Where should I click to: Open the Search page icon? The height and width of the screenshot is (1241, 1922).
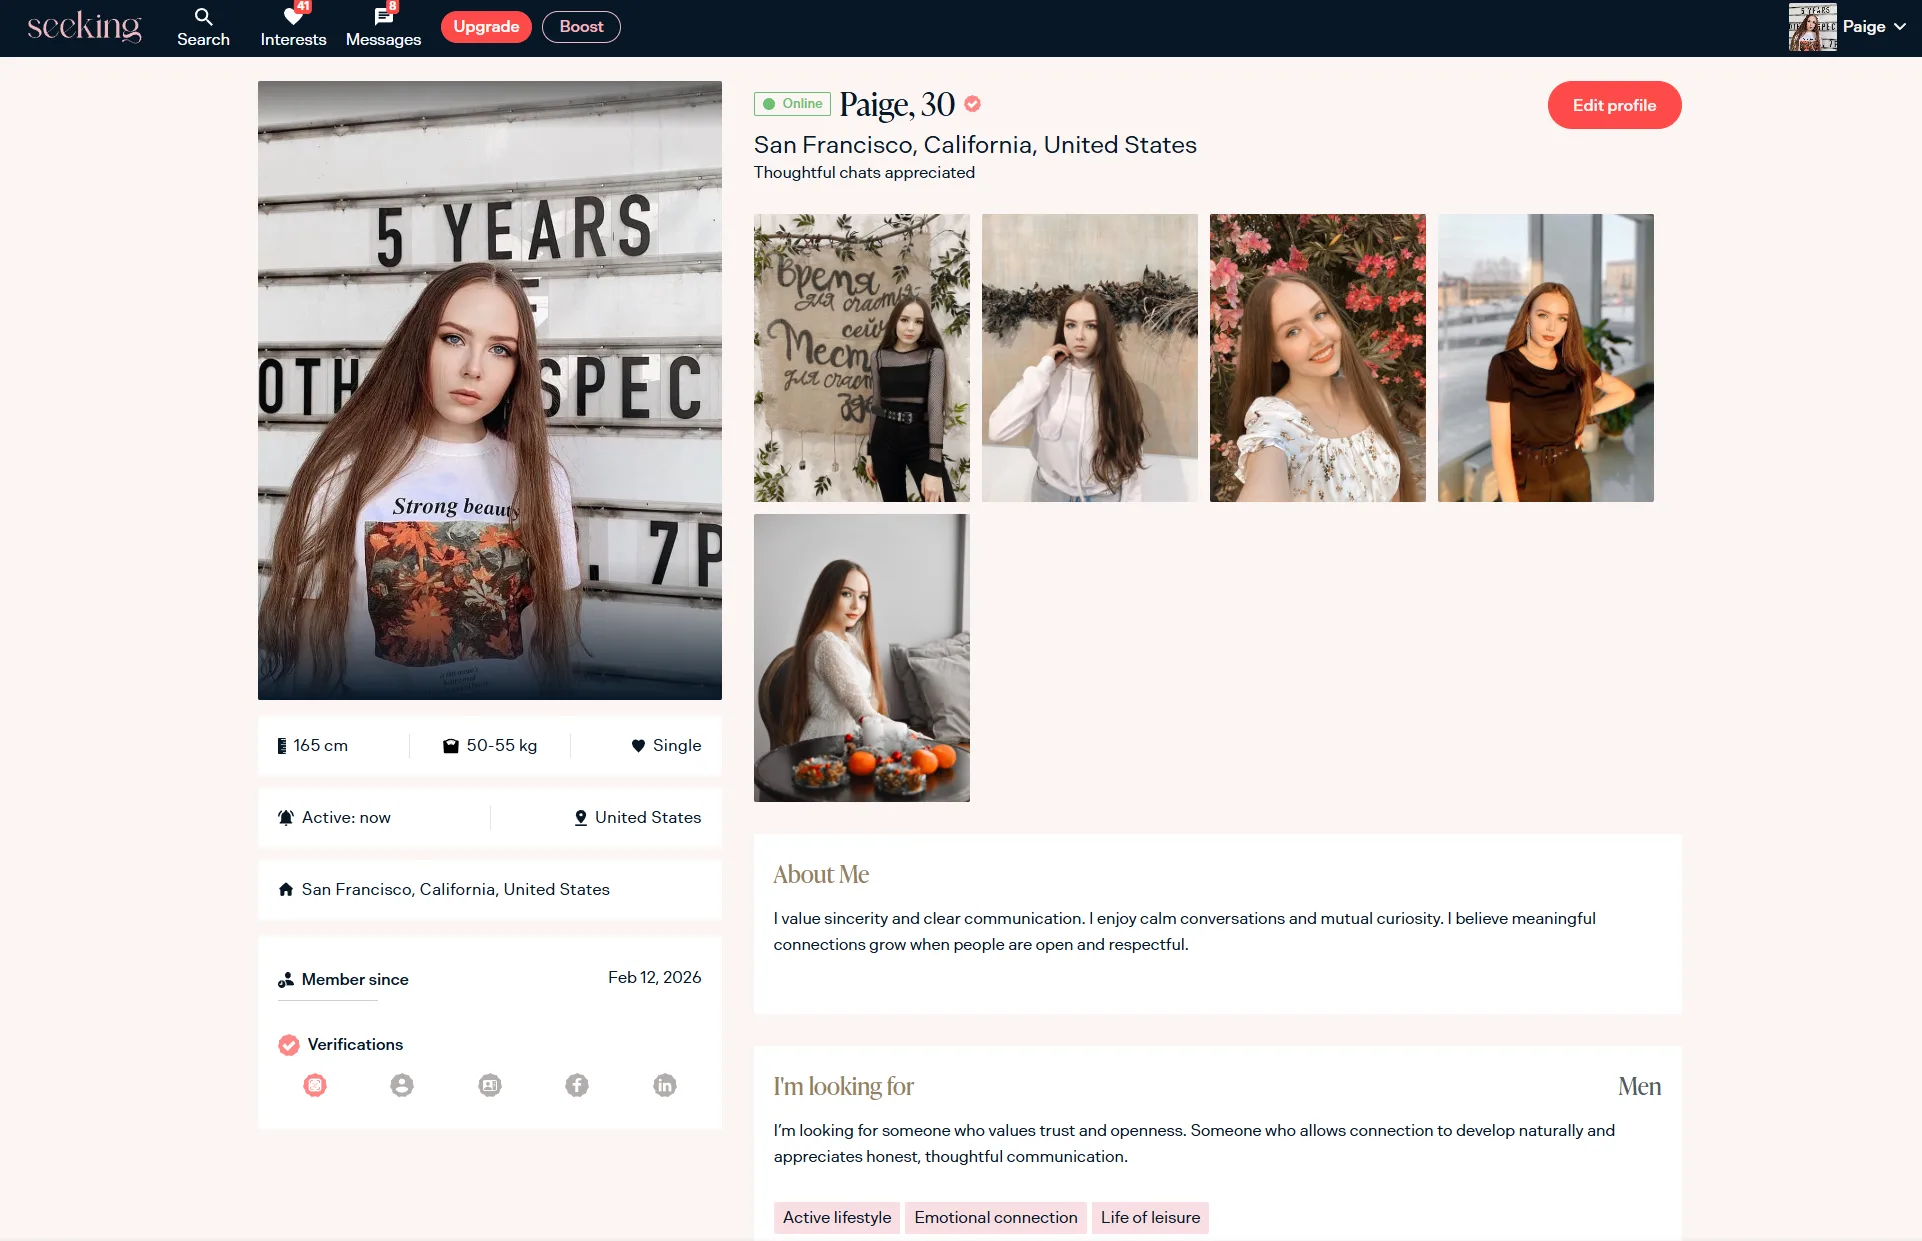(x=203, y=17)
